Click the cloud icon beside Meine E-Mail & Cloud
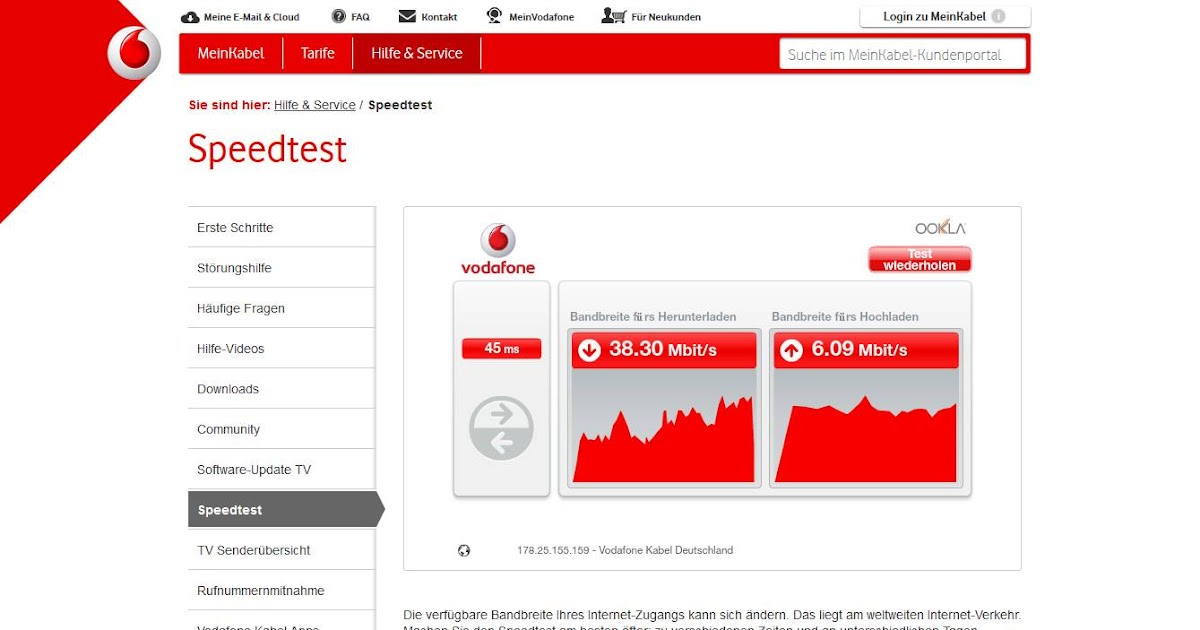 pos(190,17)
